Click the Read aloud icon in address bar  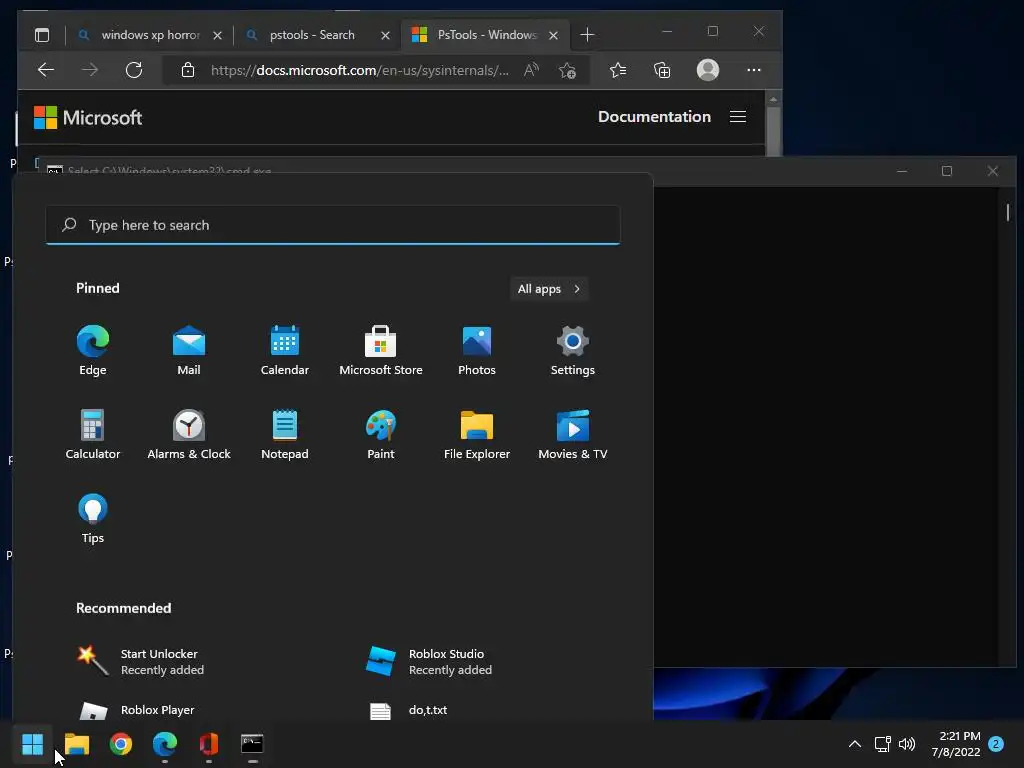[x=532, y=70]
